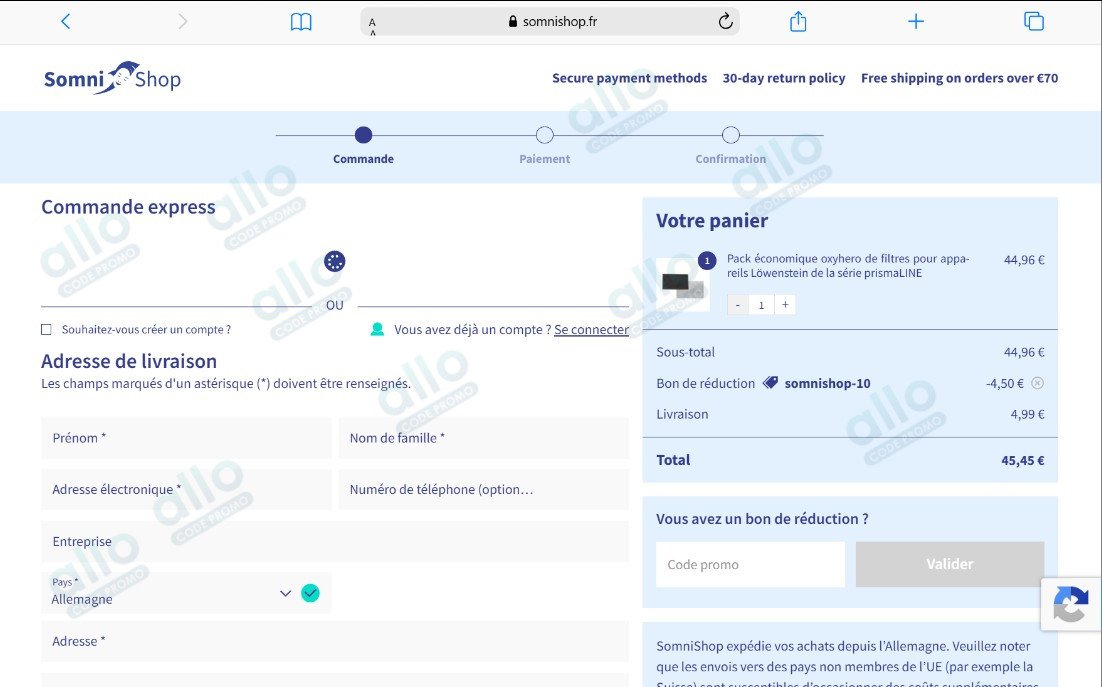Decrease quantity with the minus button

(x=737, y=305)
